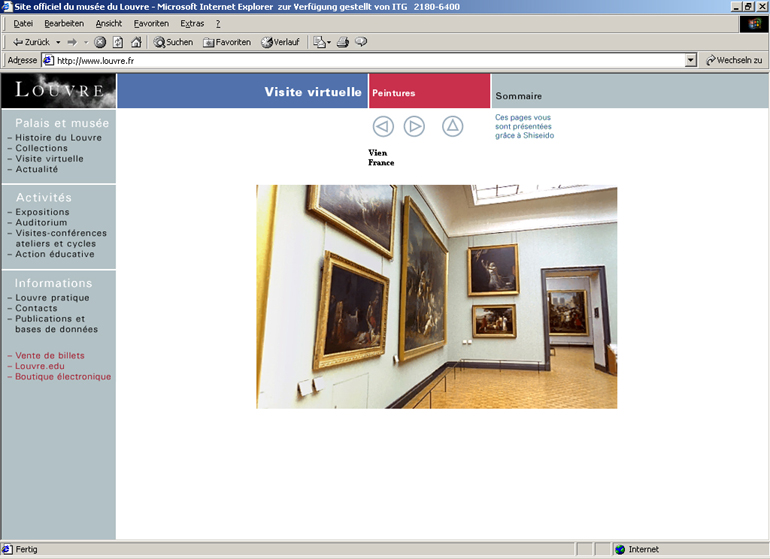Open the Collections link in sidebar
This screenshot has height=559, width=770.
41,148
